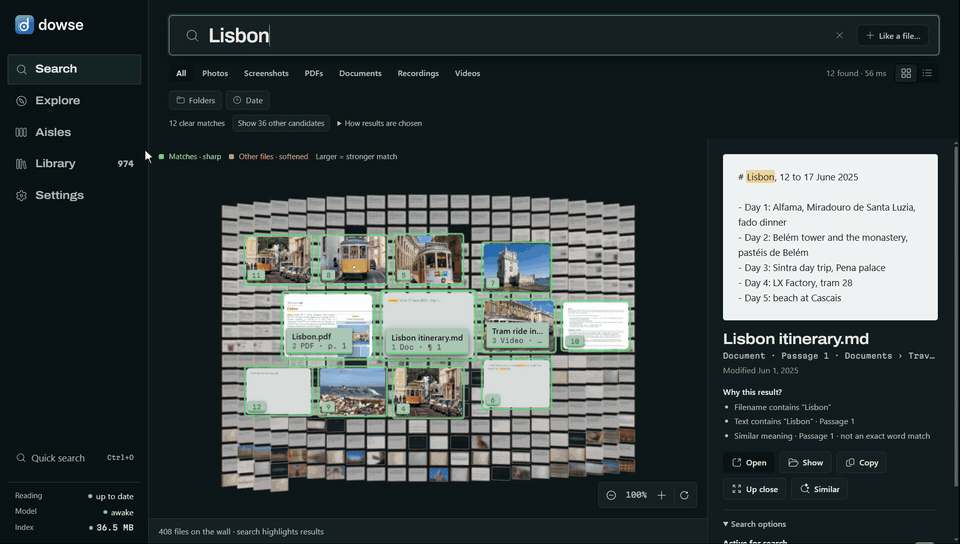Click Reading 'up to date' status
Viewport: 960px width, 544px height.
click(x=114, y=496)
